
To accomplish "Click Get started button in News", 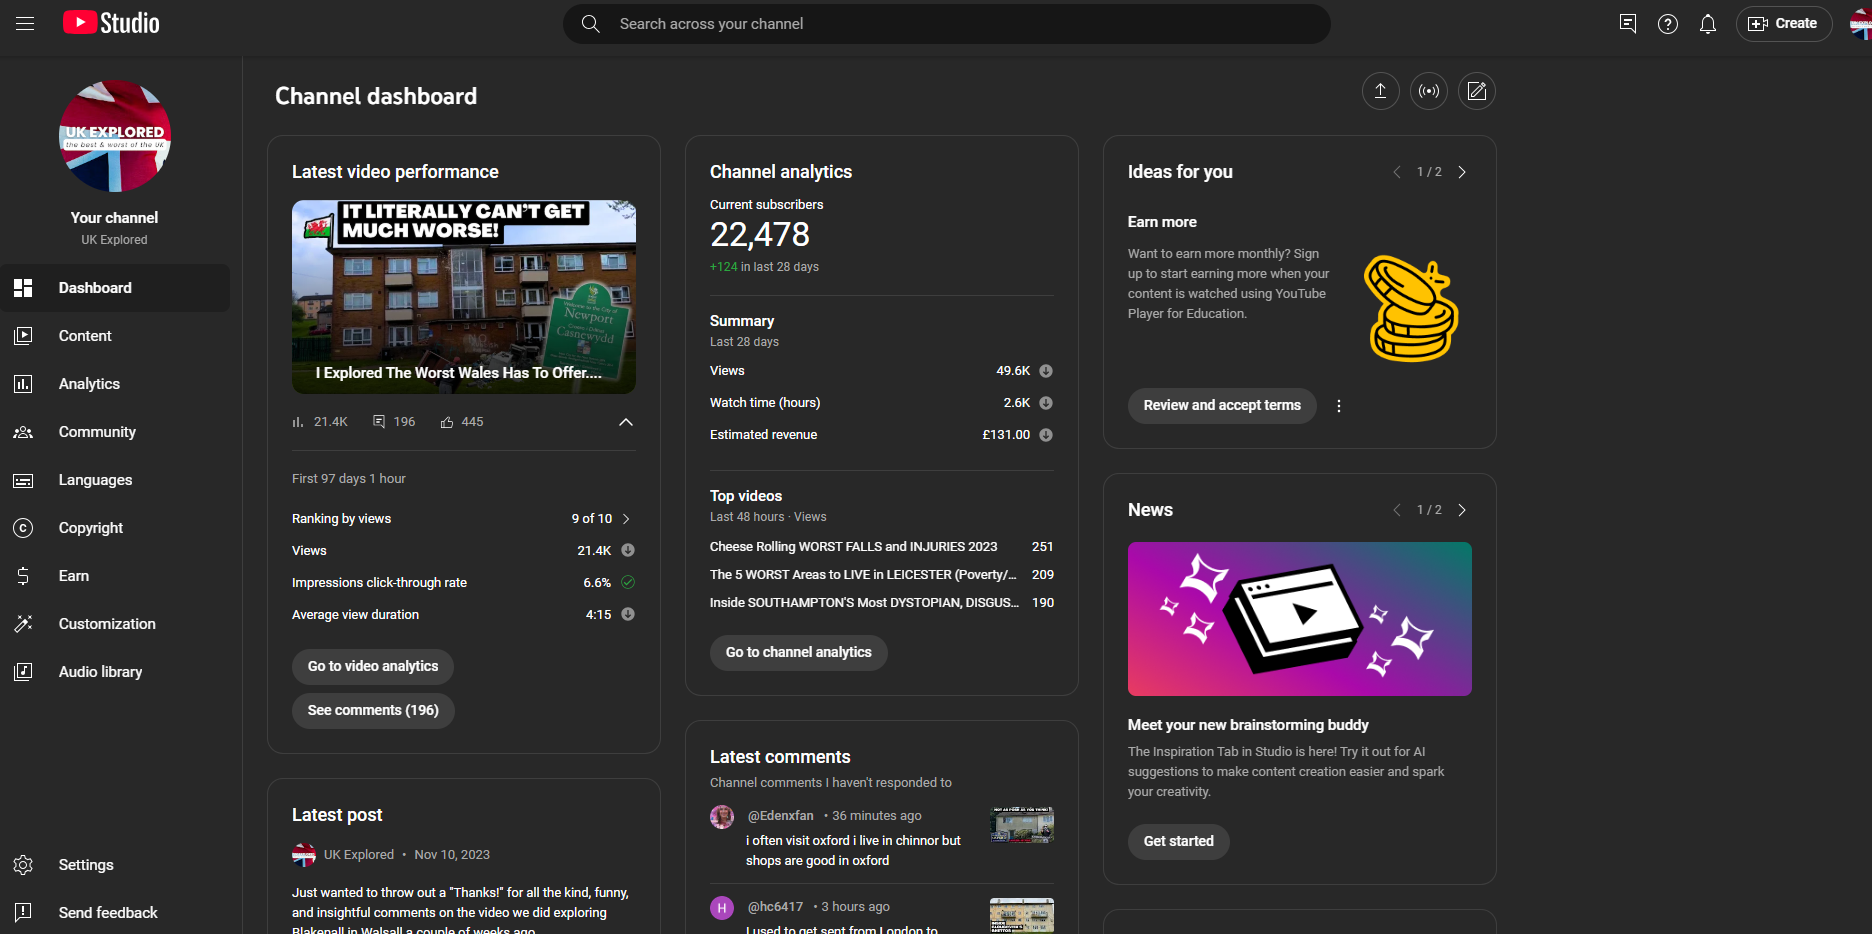I will tap(1179, 841).
